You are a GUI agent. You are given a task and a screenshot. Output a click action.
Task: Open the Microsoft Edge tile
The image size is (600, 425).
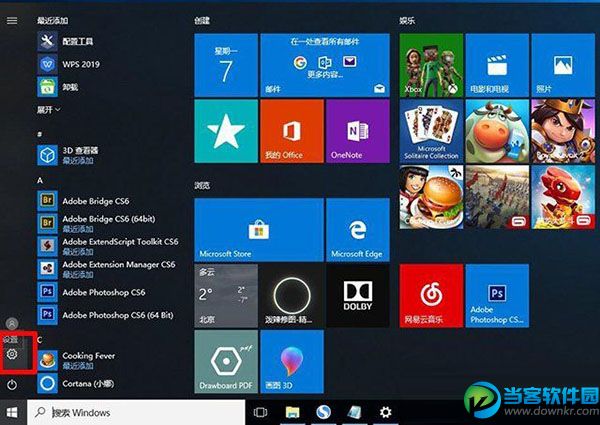[358, 230]
